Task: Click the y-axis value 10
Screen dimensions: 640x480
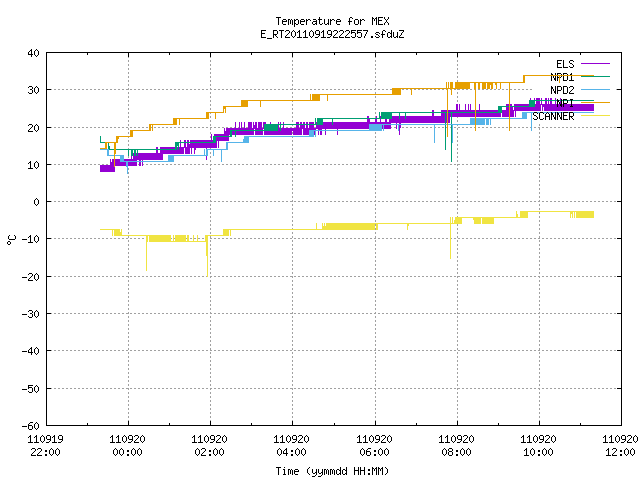Action: (x=33, y=165)
